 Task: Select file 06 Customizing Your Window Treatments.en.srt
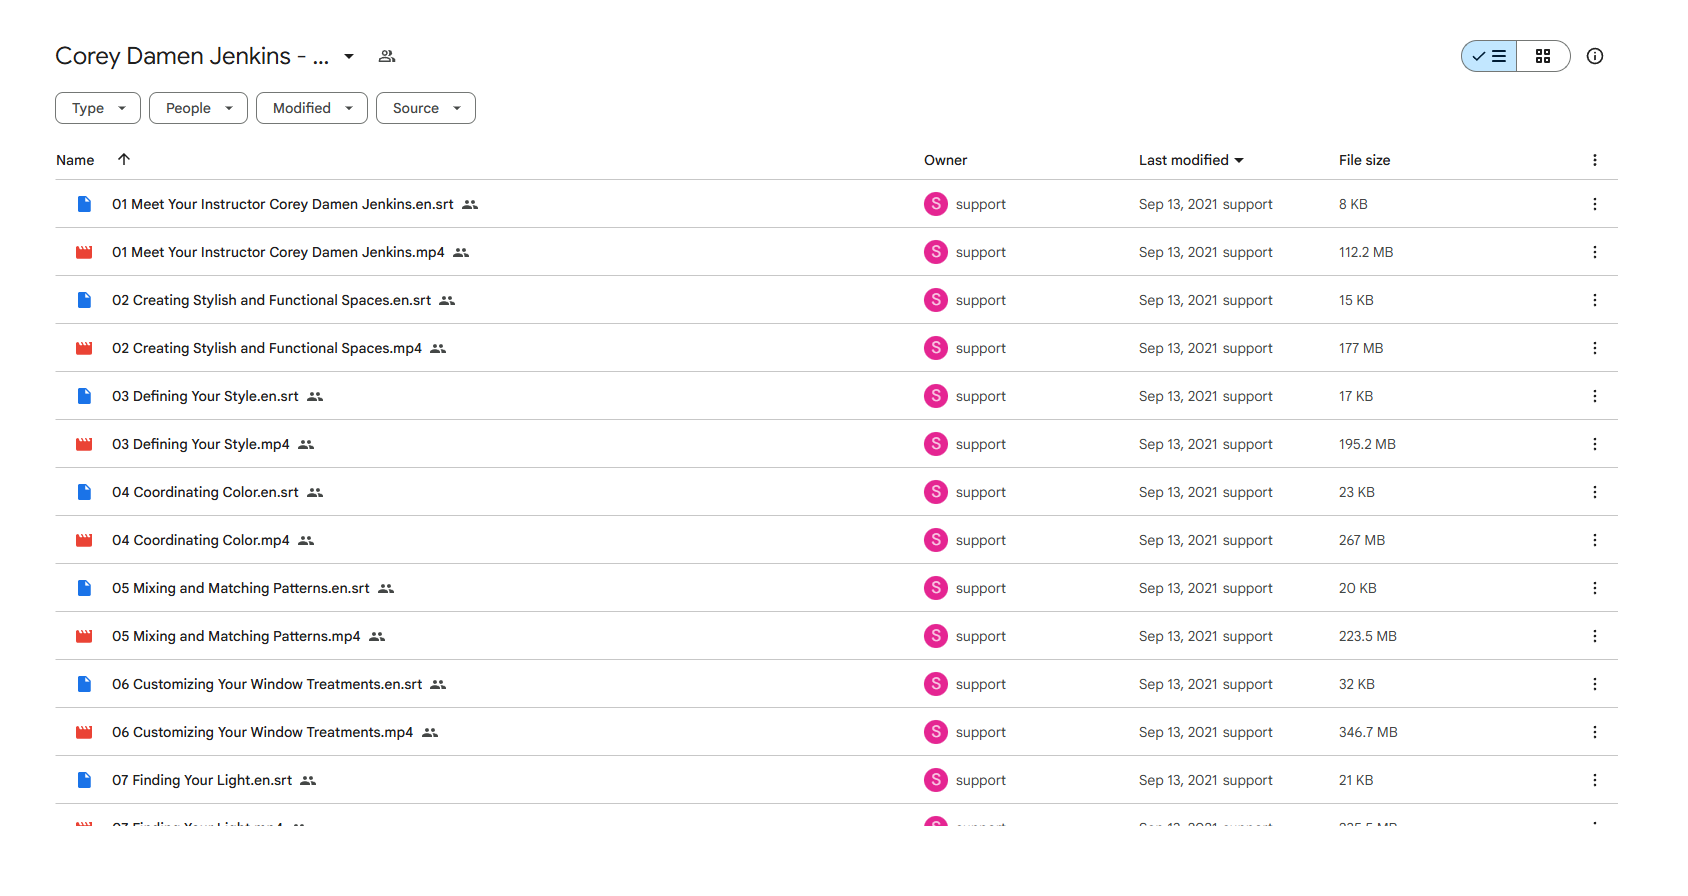836,684
